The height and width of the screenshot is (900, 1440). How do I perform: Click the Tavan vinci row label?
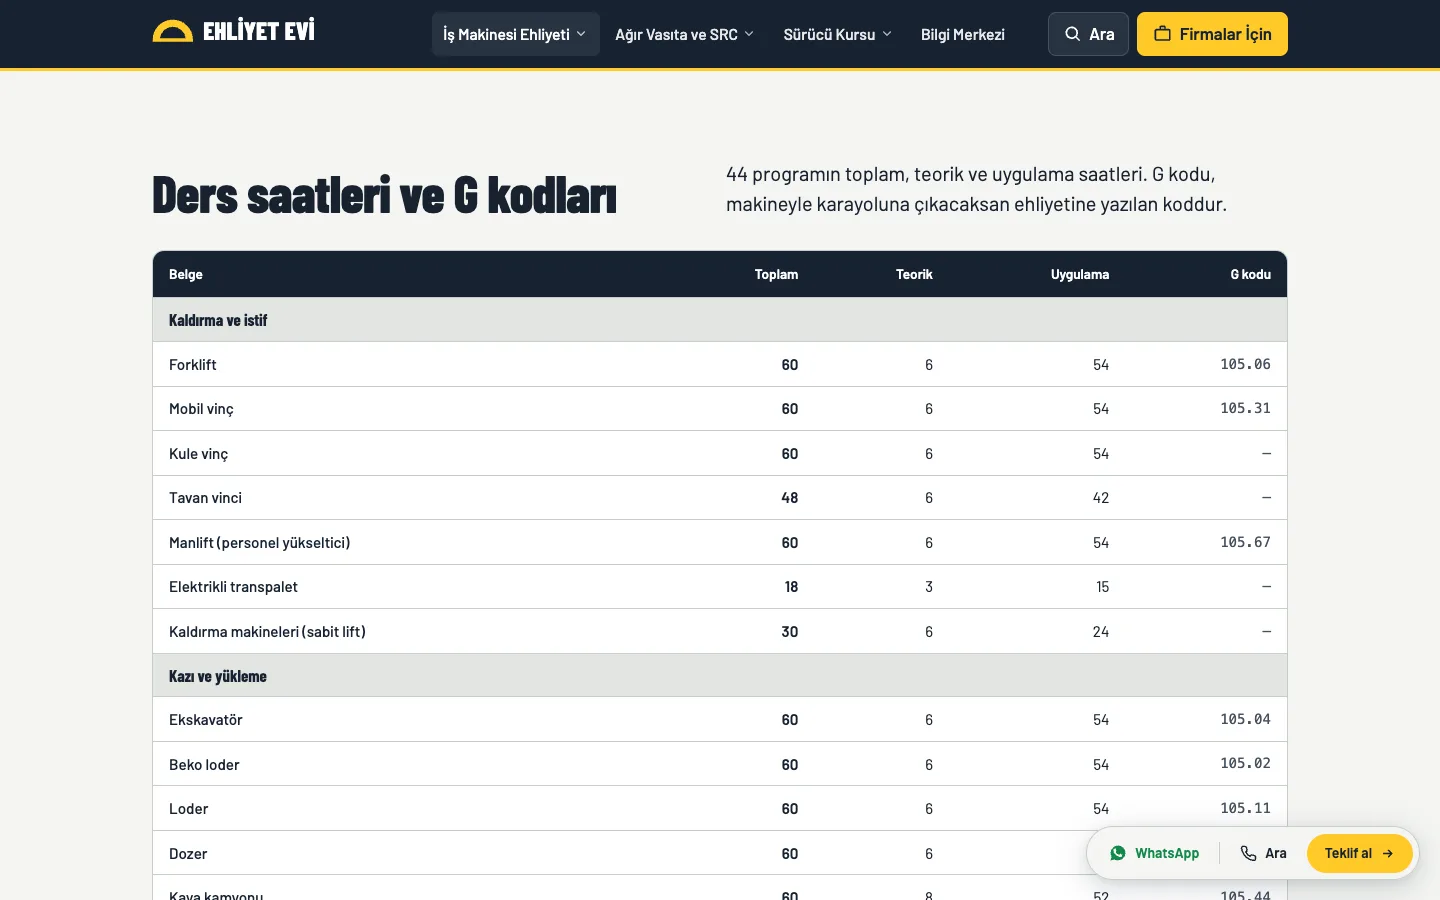[205, 498]
